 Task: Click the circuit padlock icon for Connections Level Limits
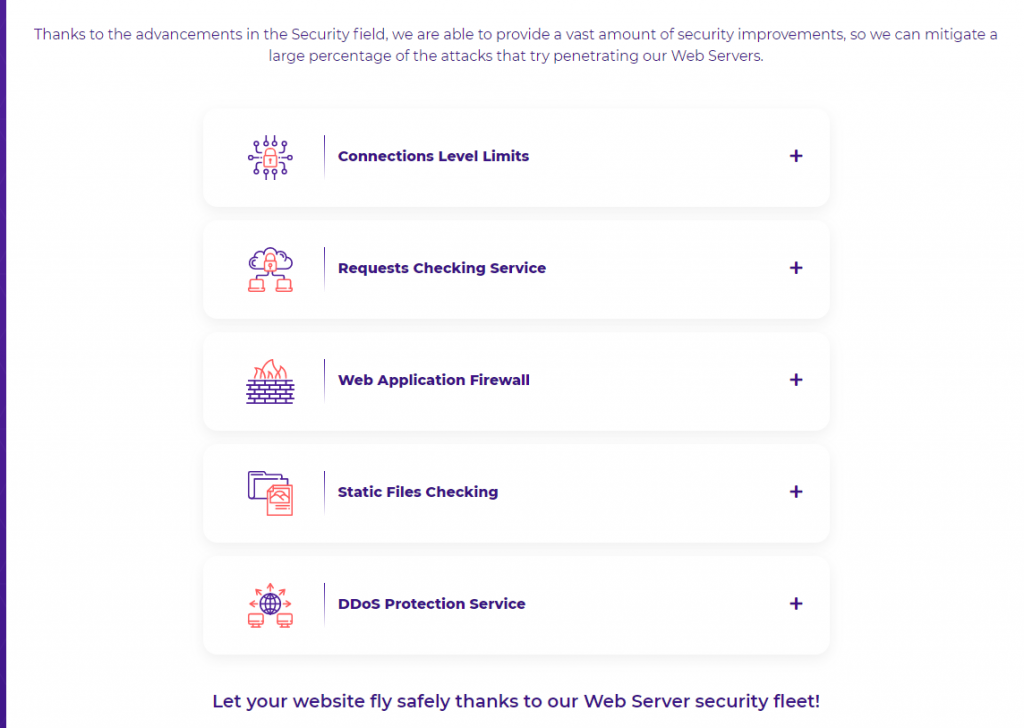coord(270,157)
